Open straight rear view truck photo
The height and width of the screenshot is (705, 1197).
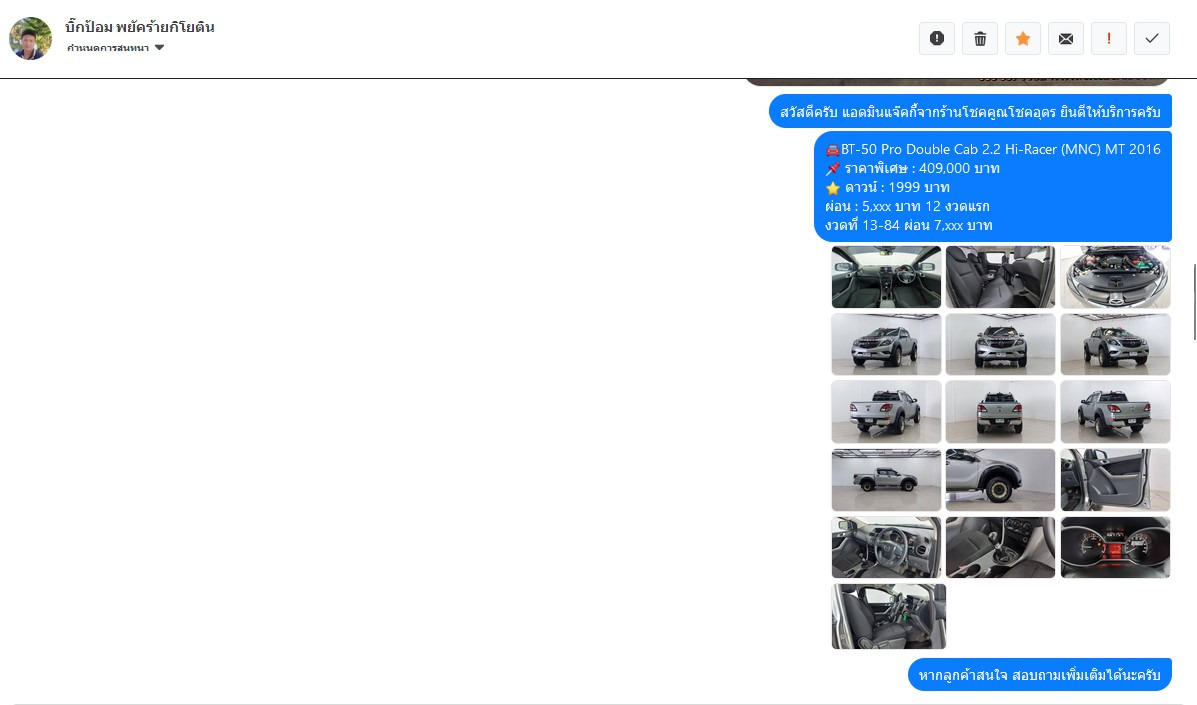pos(1000,412)
